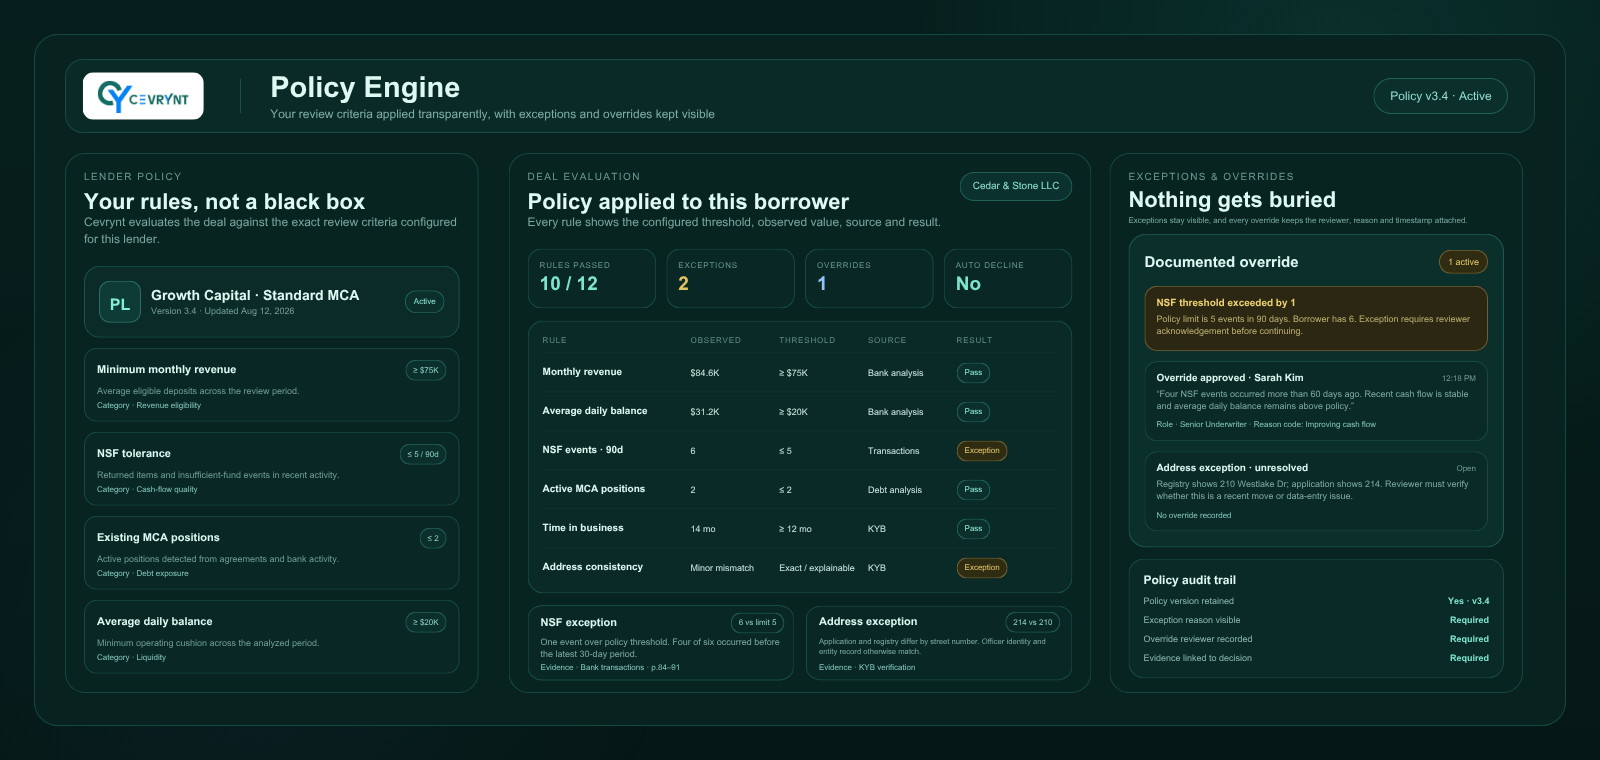
Task: Open the Rules Passed 10 / 12 summary card
Action: coord(591,278)
